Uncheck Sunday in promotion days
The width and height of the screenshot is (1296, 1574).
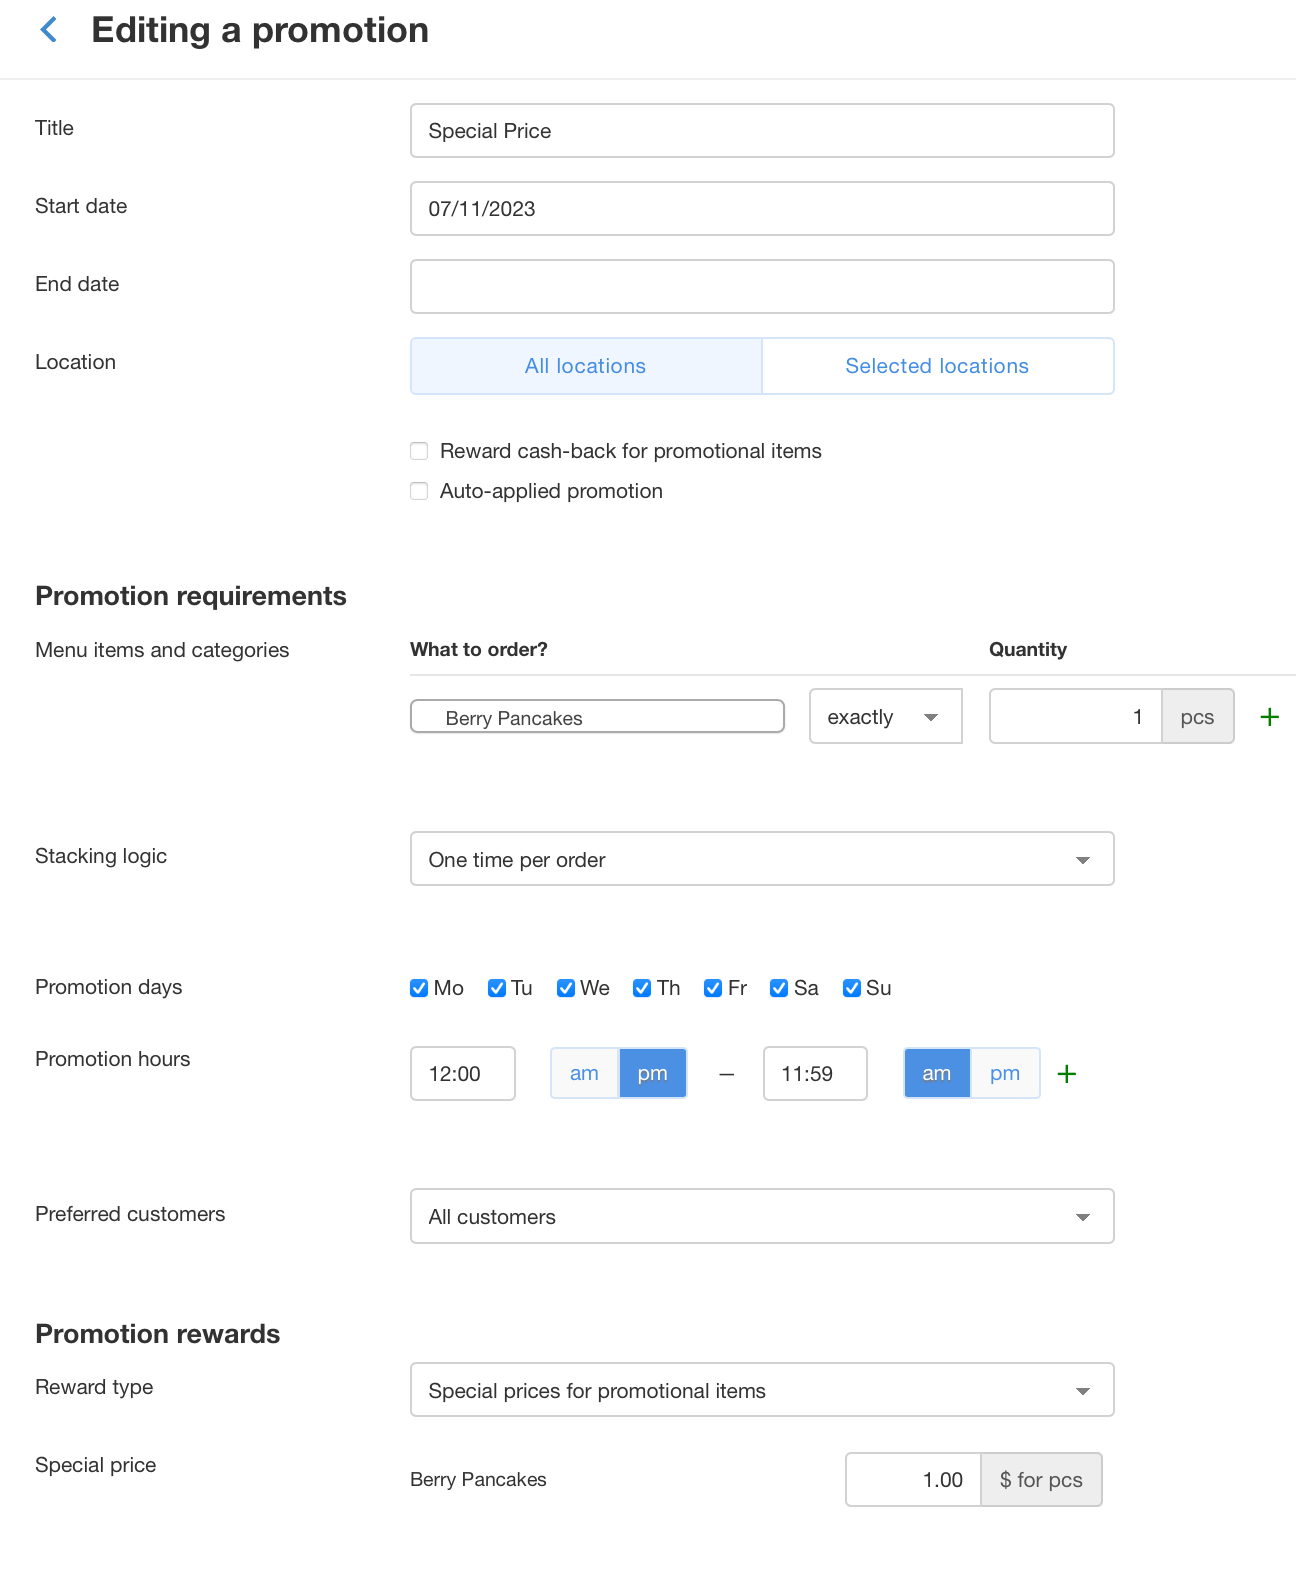pos(852,988)
